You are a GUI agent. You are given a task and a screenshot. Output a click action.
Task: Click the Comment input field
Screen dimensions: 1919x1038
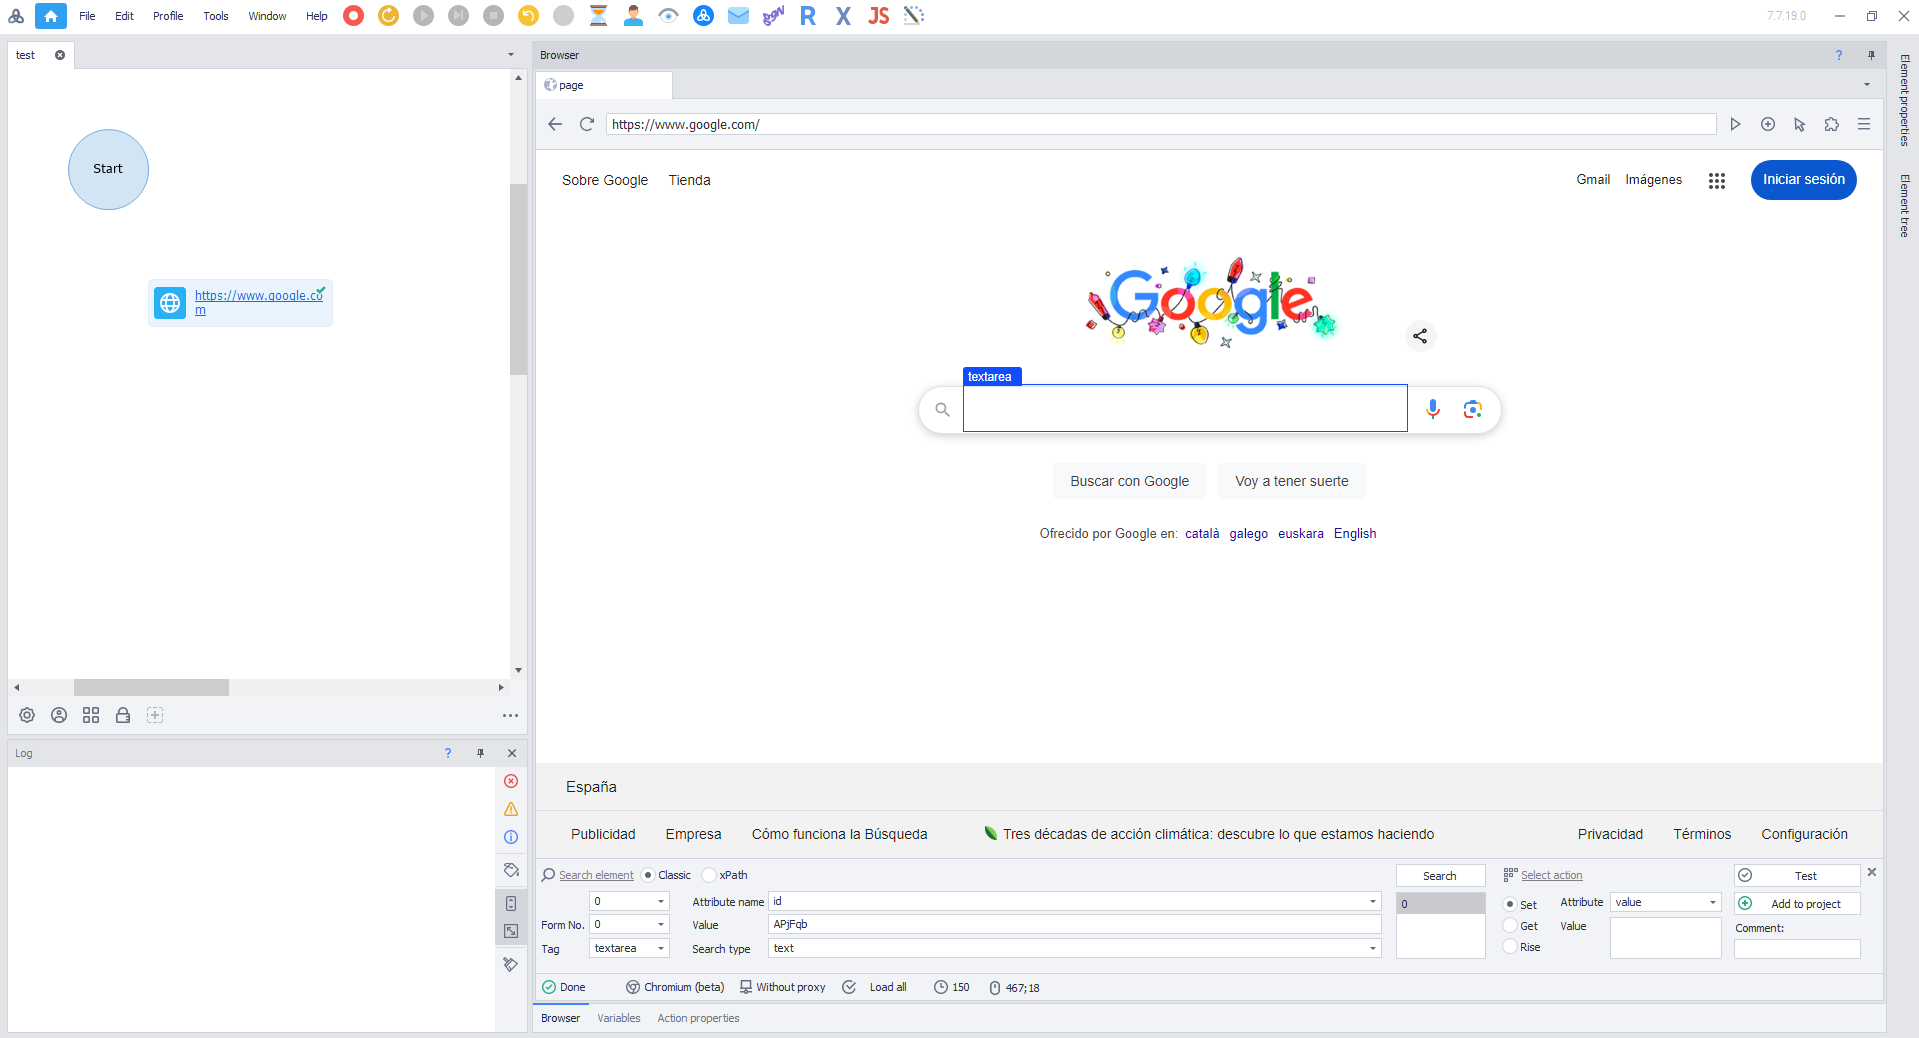(1797, 949)
